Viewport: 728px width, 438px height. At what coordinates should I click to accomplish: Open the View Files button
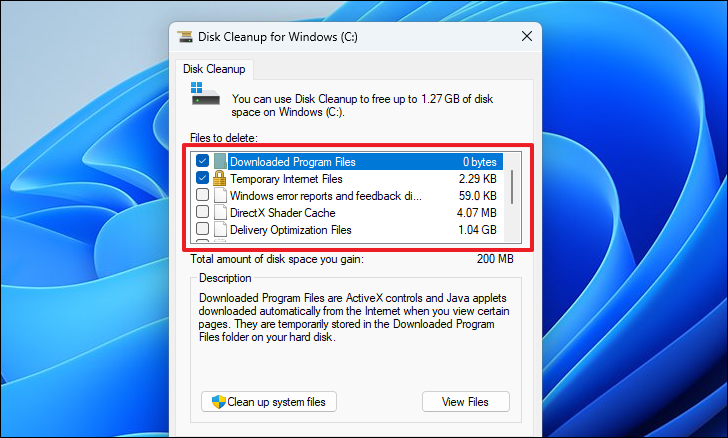click(466, 402)
